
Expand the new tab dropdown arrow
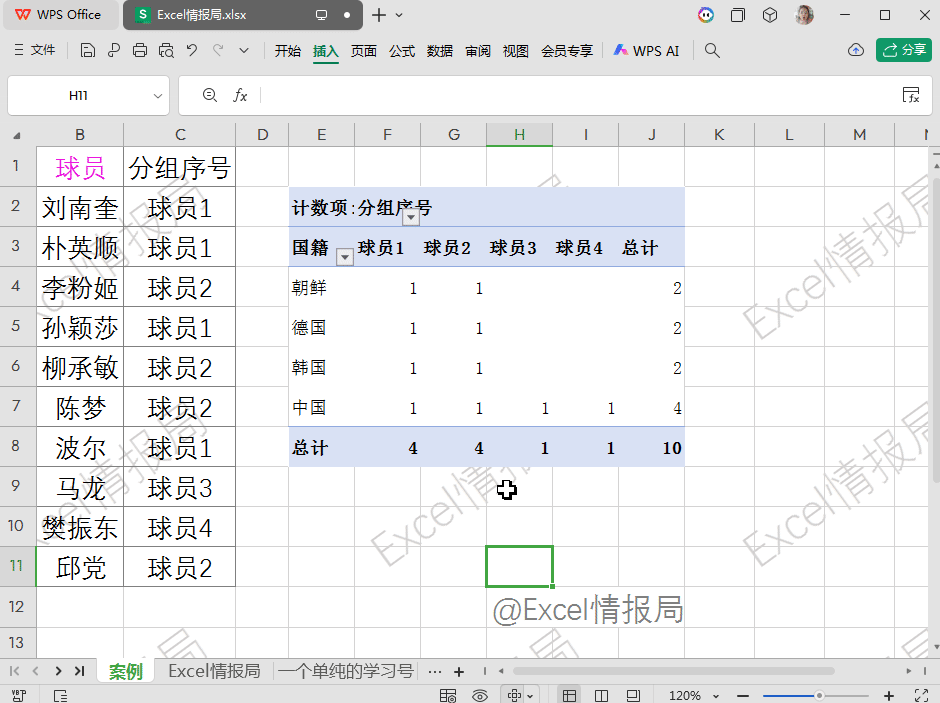pyautogui.click(x=399, y=15)
